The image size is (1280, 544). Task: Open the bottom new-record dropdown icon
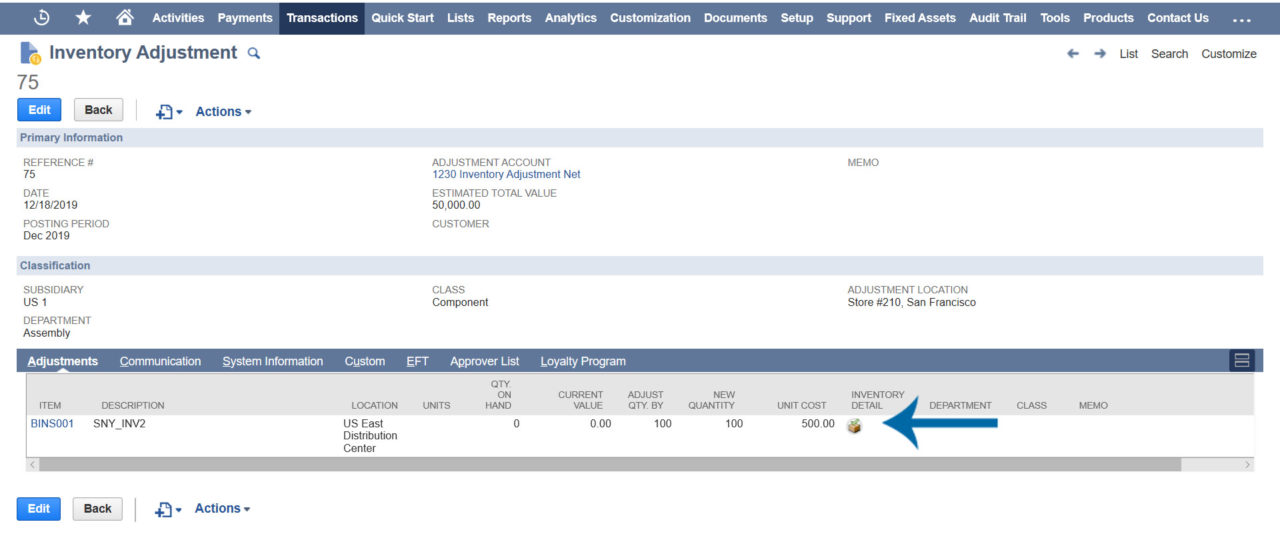(168, 509)
